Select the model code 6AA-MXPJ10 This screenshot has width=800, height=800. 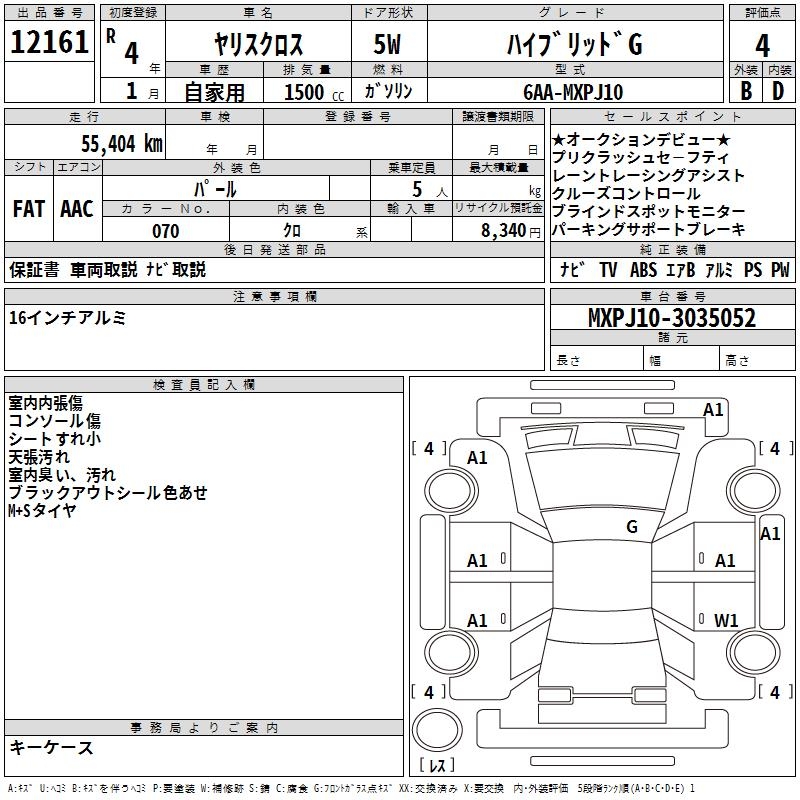tap(573, 92)
